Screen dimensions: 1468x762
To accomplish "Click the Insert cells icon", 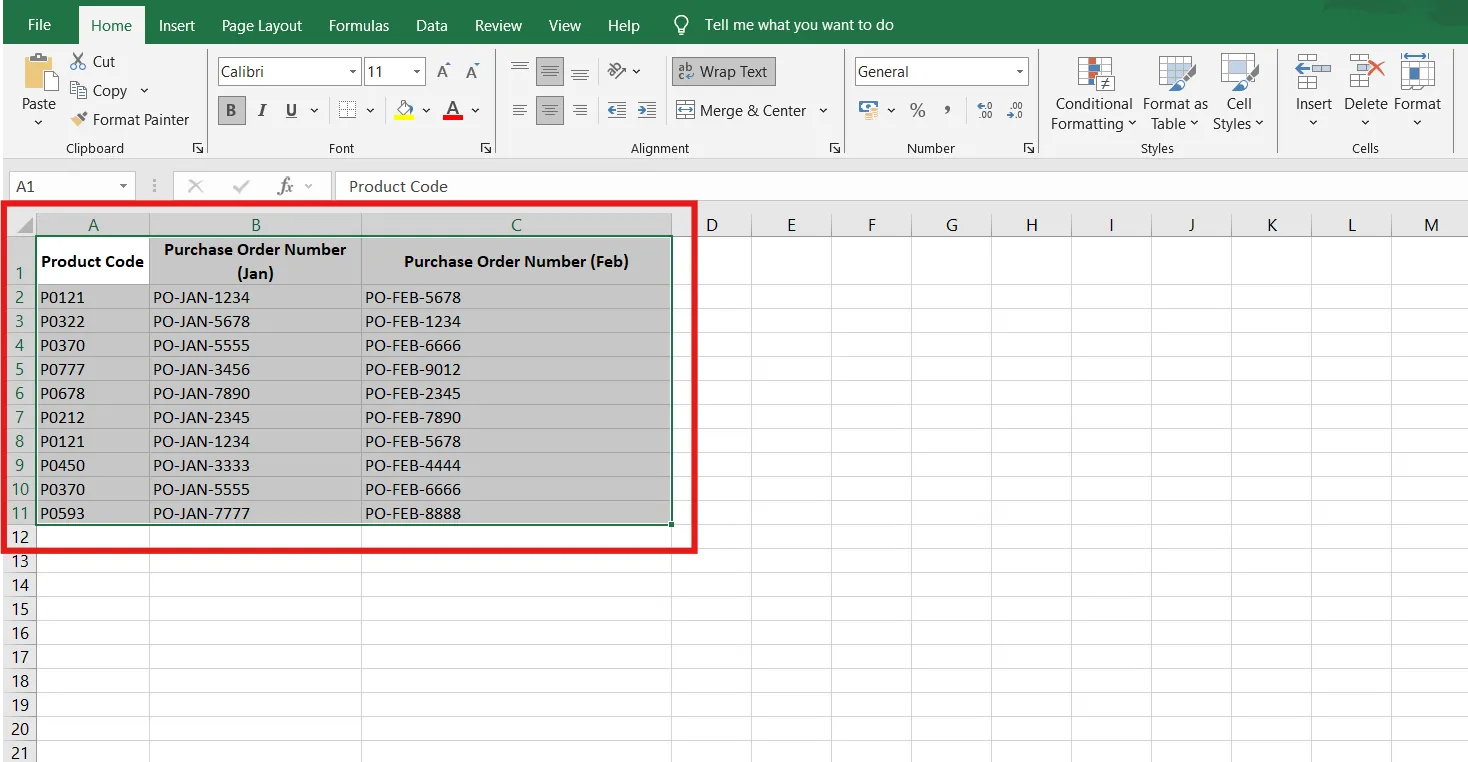I will pyautogui.click(x=1313, y=73).
